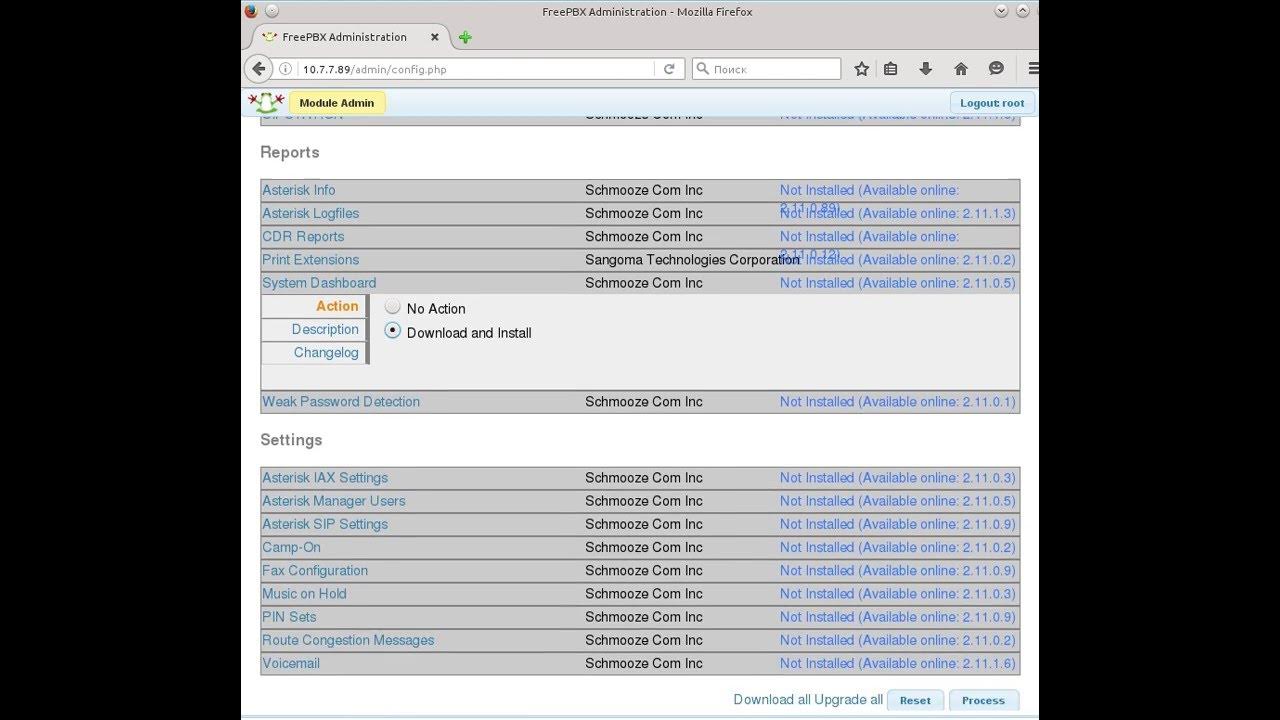The width and height of the screenshot is (1280, 720).
Task: Click the Reset button
Action: point(915,700)
